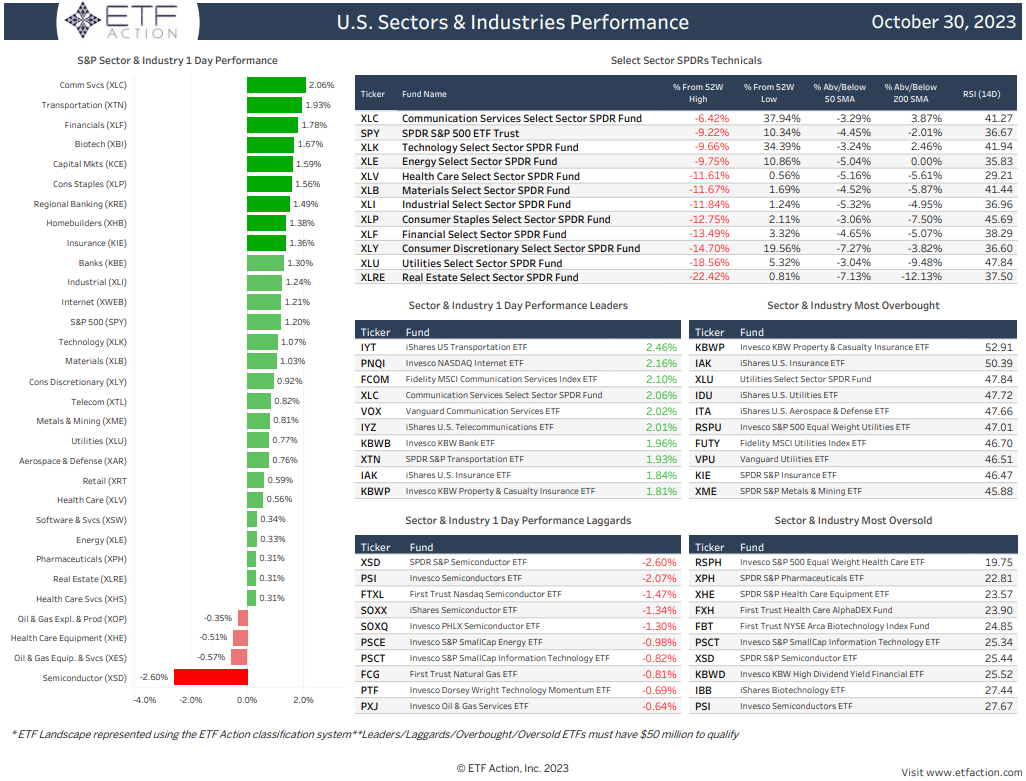This screenshot has width=1026, height=781.
Task: Click the 37.94% 52W Low value
Action: [781, 118]
